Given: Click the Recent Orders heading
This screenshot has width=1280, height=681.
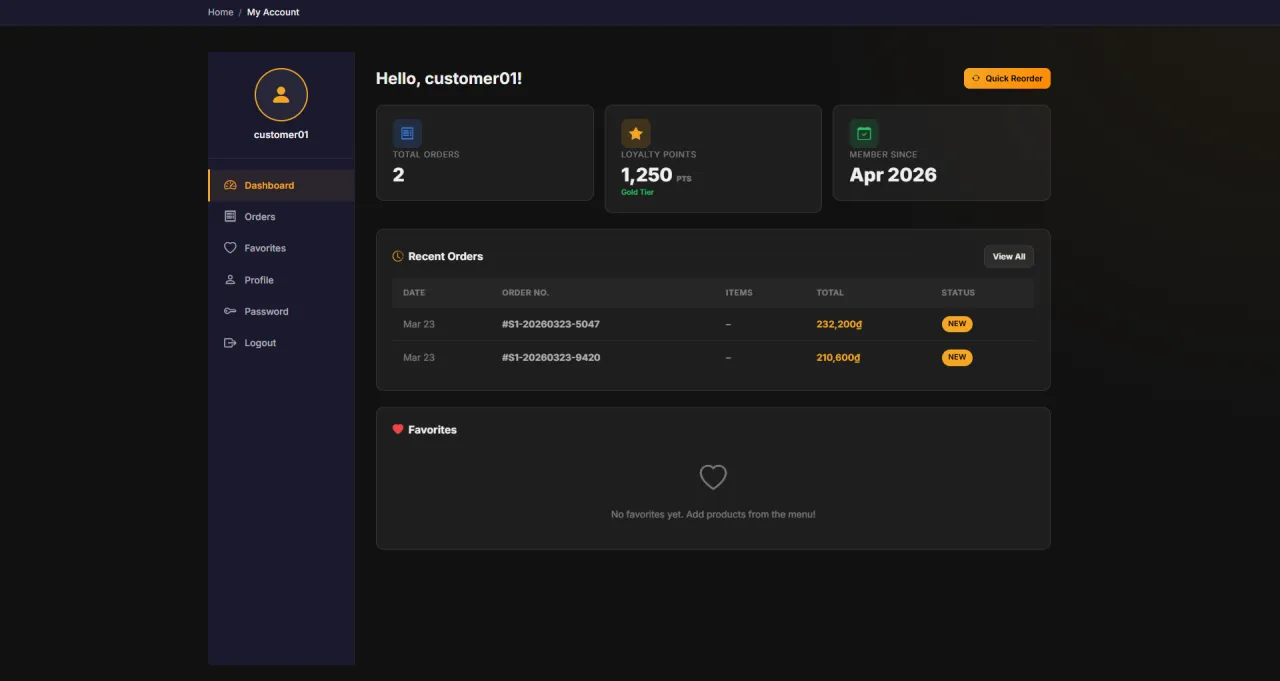Looking at the screenshot, I should click(445, 256).
